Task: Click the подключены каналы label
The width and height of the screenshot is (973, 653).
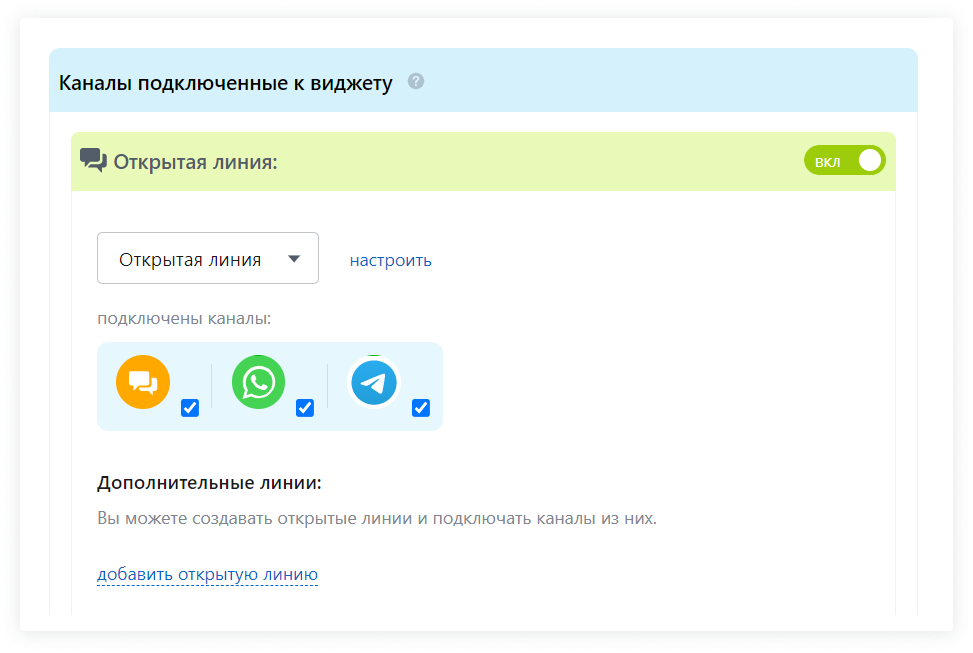Action: pos(184,319)
